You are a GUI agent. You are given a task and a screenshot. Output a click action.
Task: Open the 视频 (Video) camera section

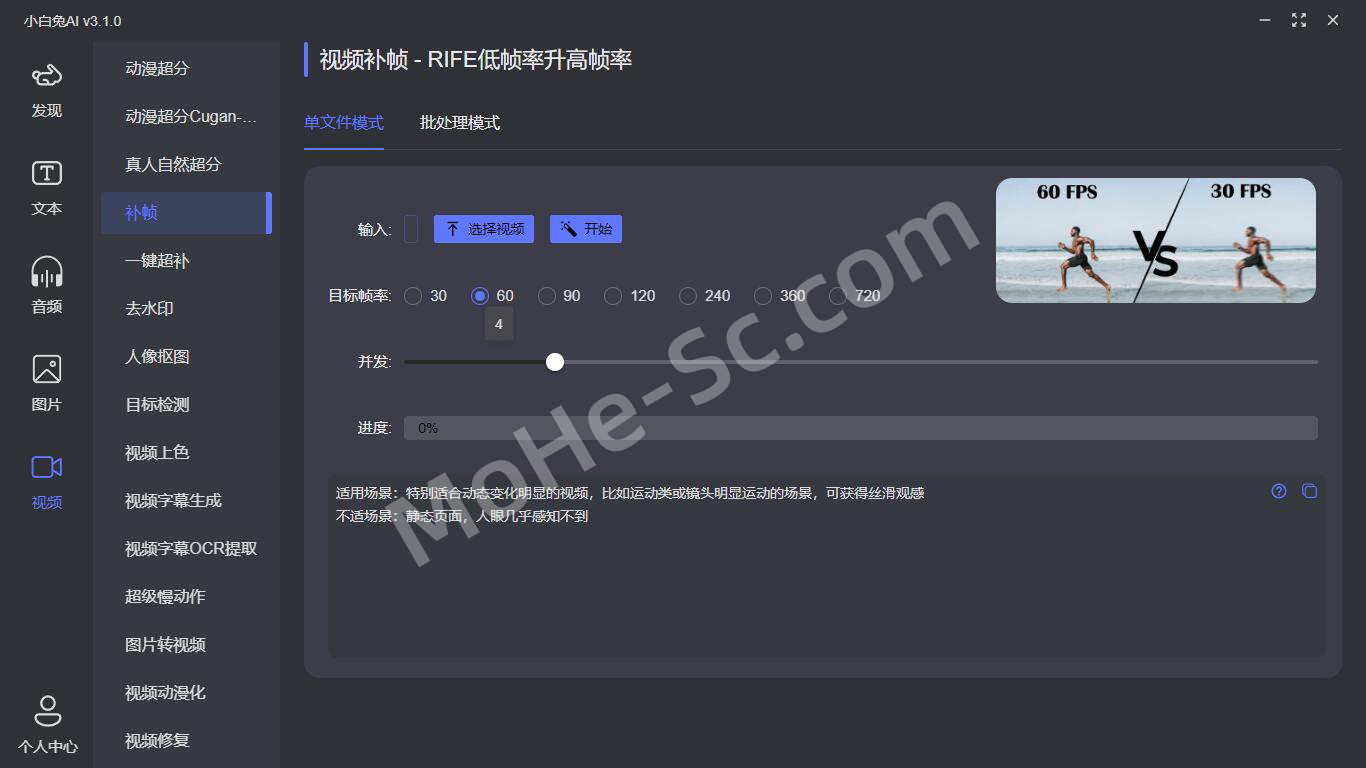(x=47, y=483)
